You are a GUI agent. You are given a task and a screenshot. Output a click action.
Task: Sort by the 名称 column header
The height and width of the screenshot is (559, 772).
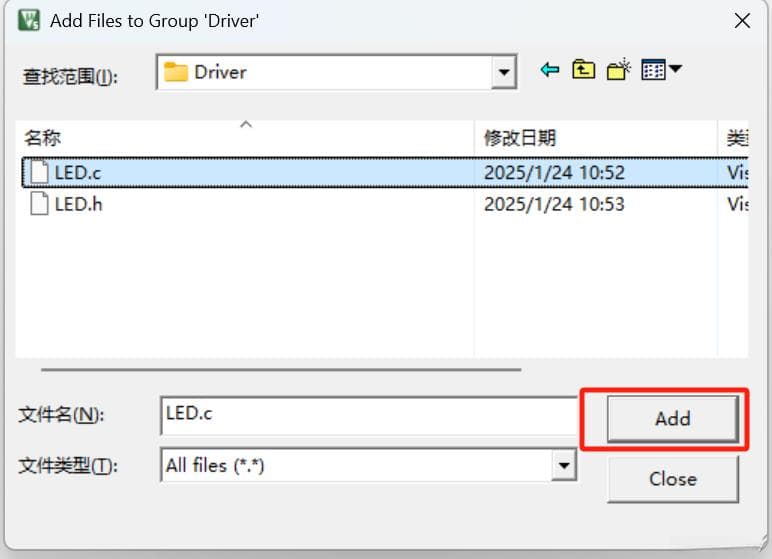click(x=245, y=137)
